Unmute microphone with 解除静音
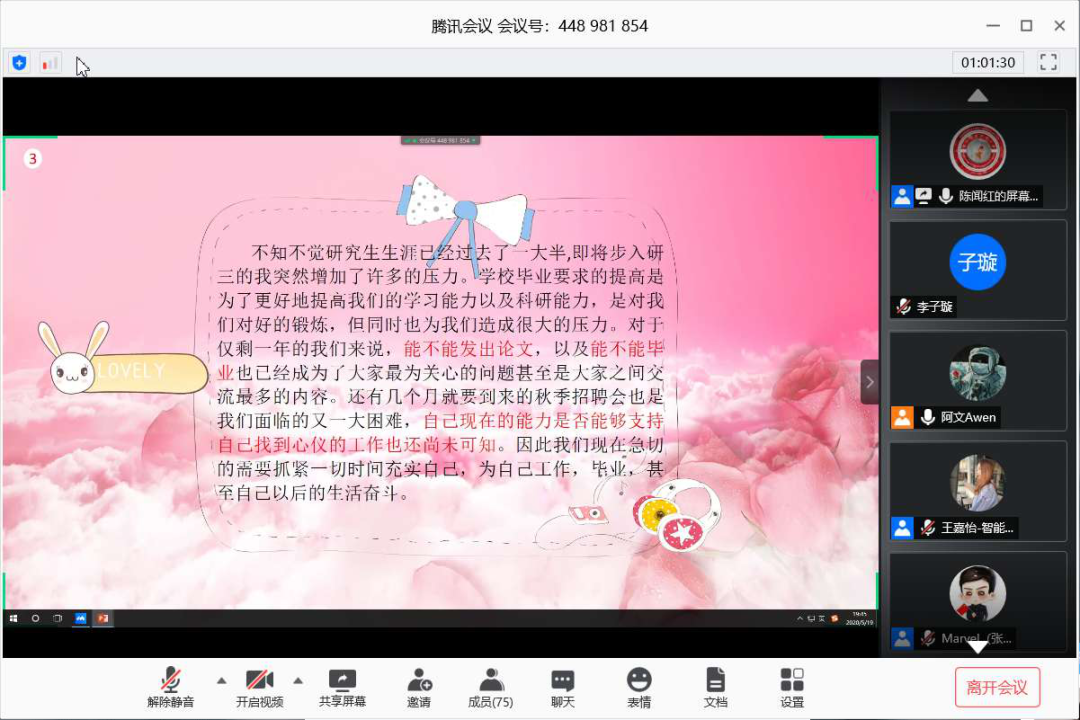The image size is (1080, 720). (172, 687)
